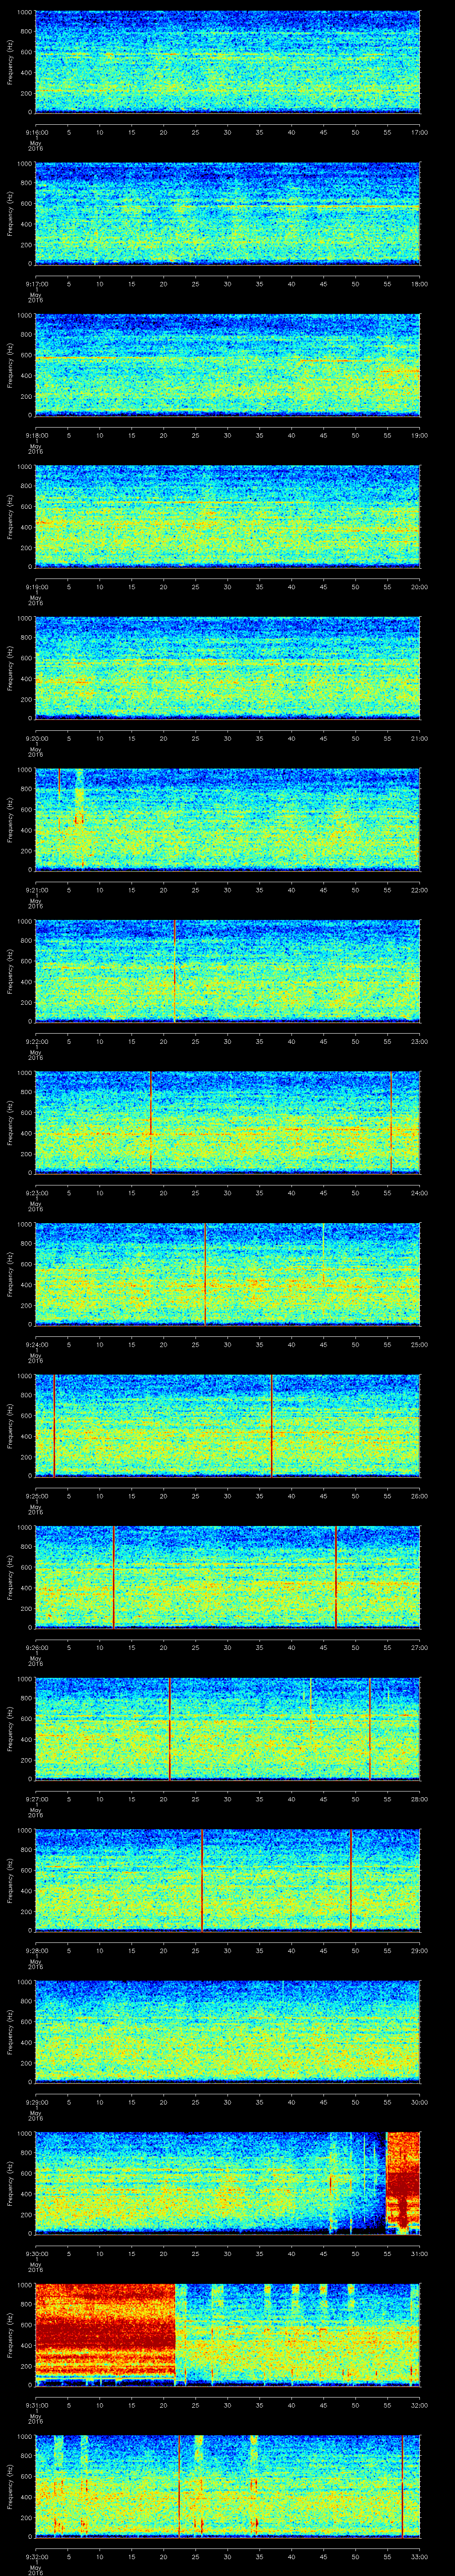455x2576 pixels.
Task: Click the "9:24:00" time axis label
Action: tap(36, 1344)
